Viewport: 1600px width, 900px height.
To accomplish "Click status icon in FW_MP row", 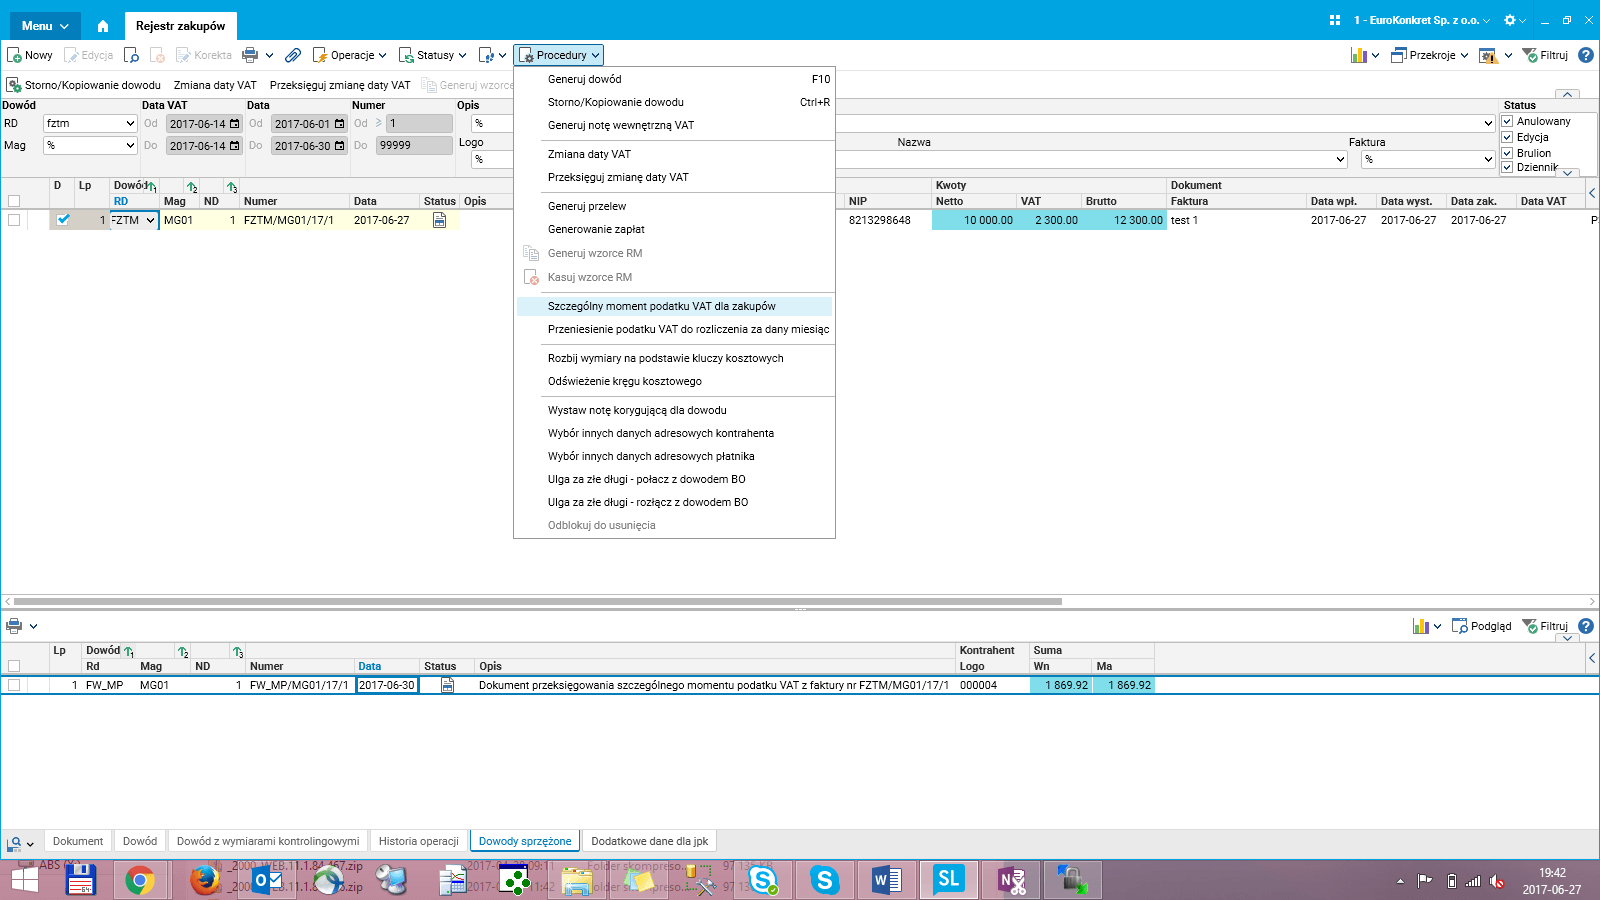I will pos(448,685).
